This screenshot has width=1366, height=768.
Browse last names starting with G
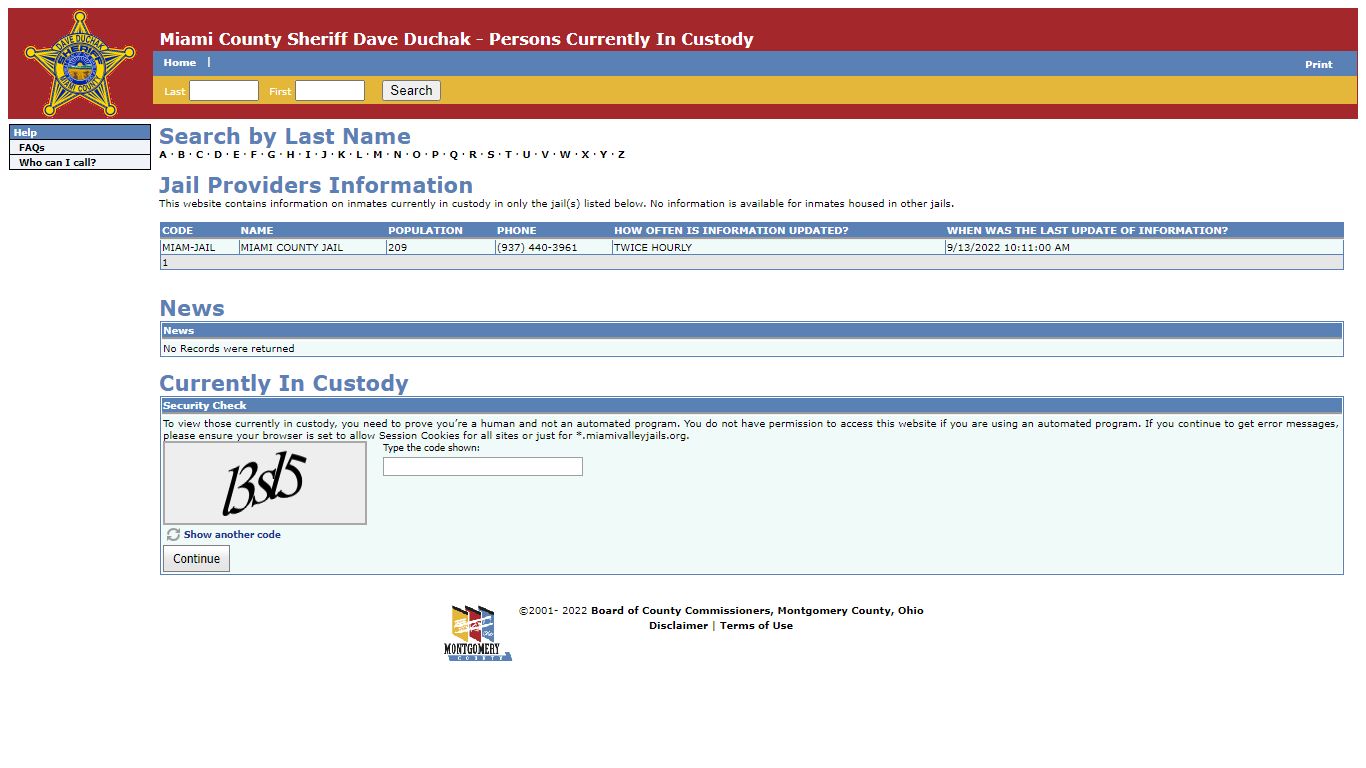tap(271, 155)
